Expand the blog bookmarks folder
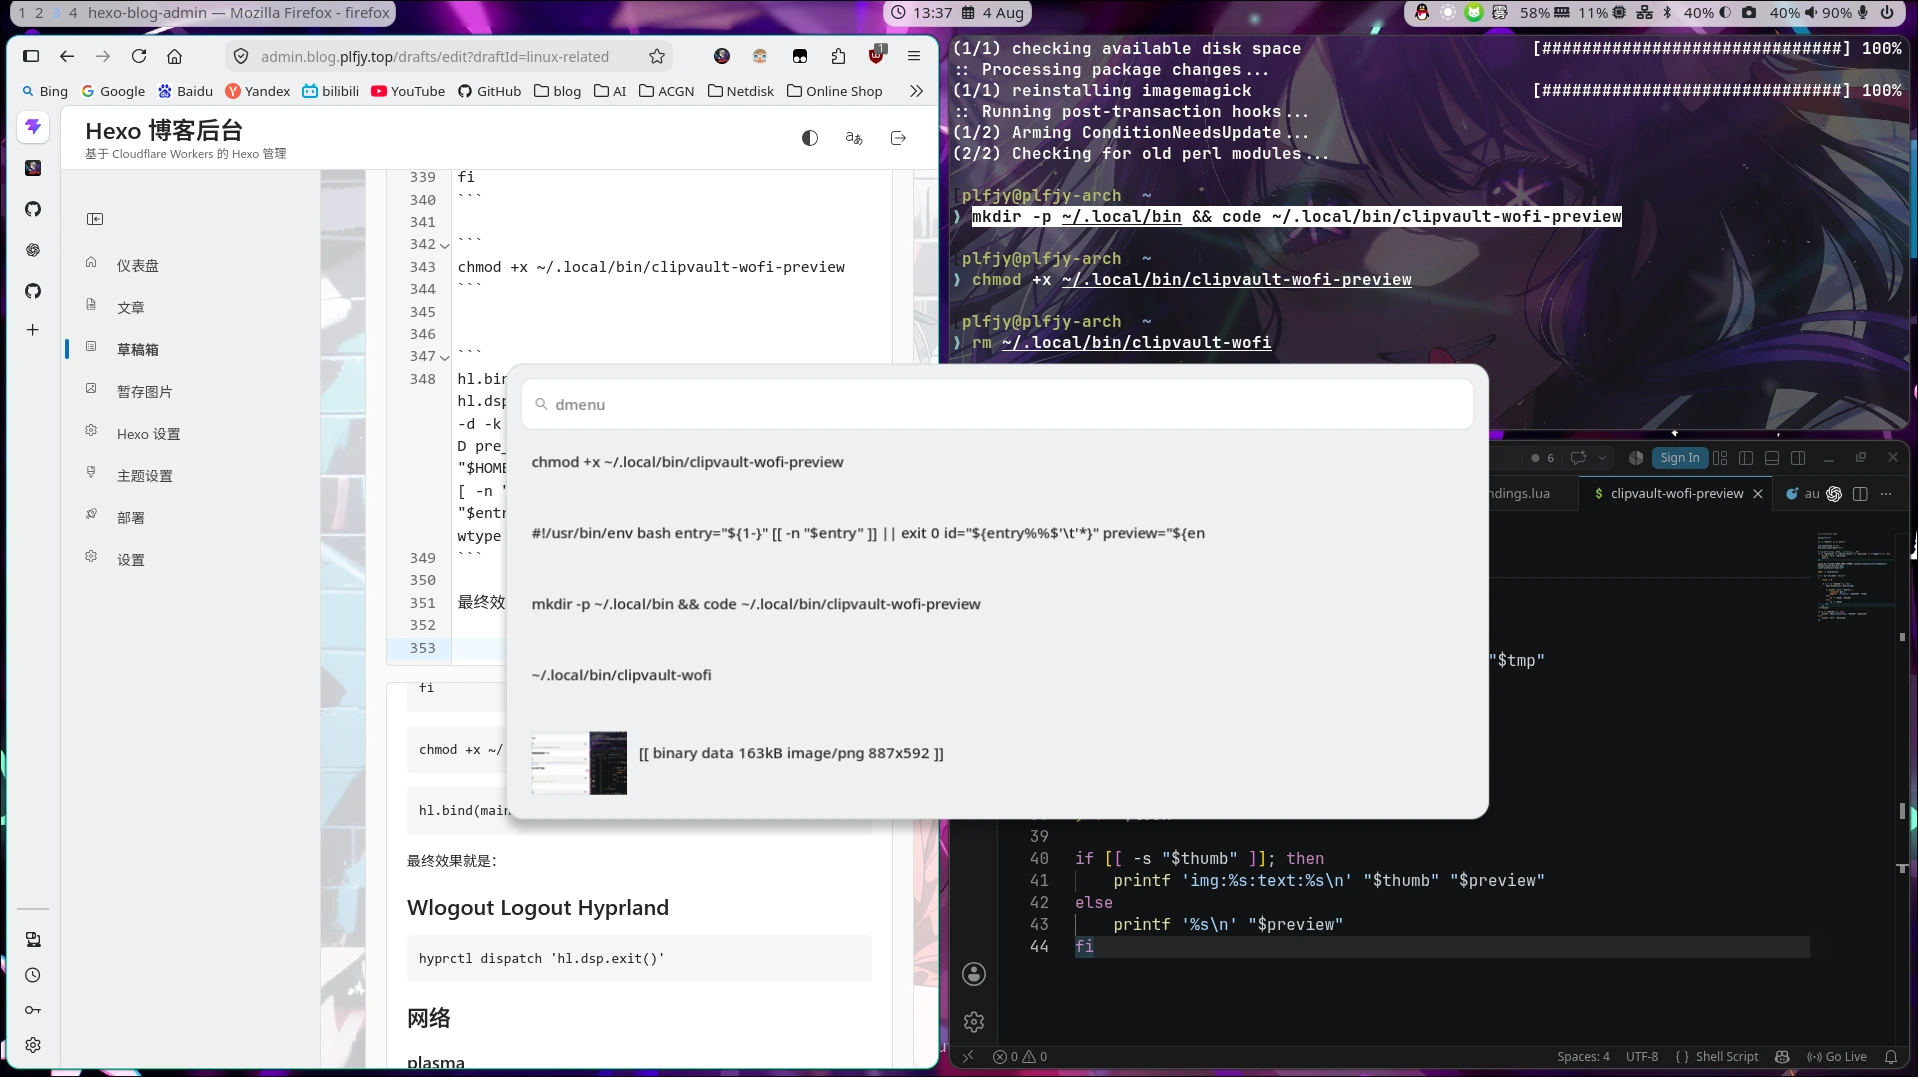This screenshot has height=1077, width=1918. click(x=558, y=91)
